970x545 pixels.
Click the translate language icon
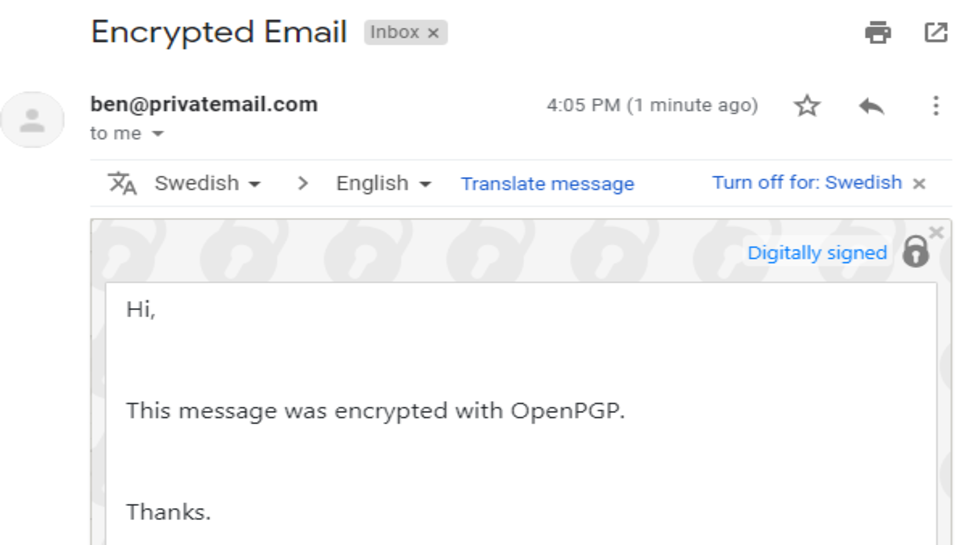pyautogui.click(x=122, y=184)
